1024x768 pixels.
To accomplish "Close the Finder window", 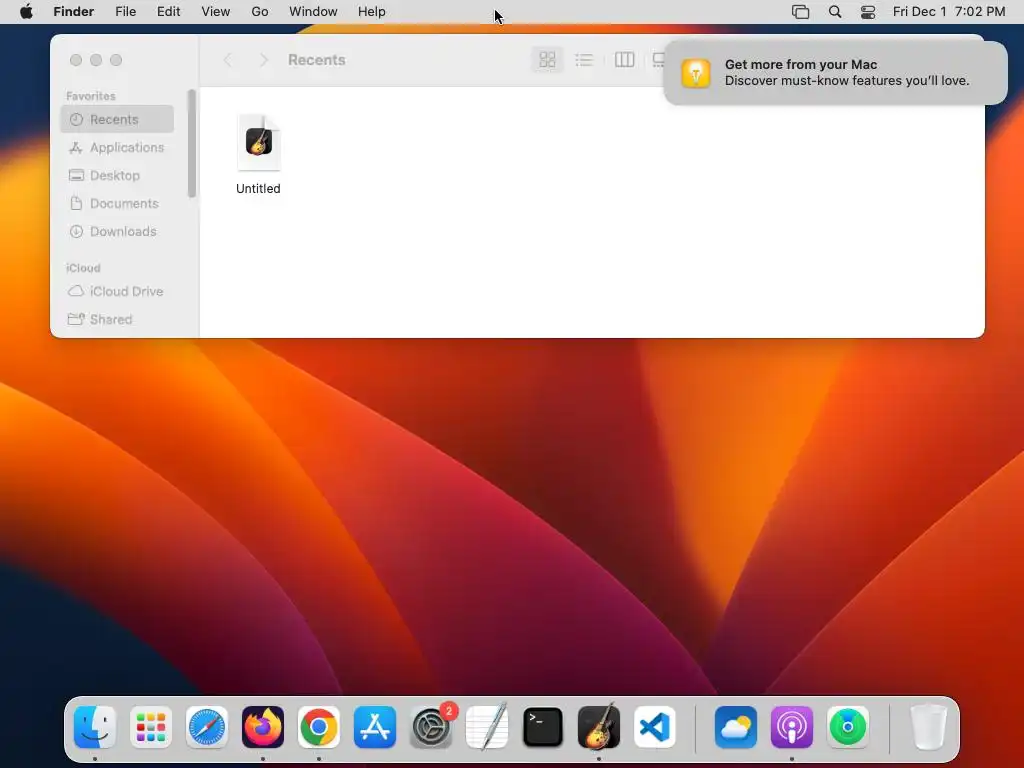I will tap(76, 60).
